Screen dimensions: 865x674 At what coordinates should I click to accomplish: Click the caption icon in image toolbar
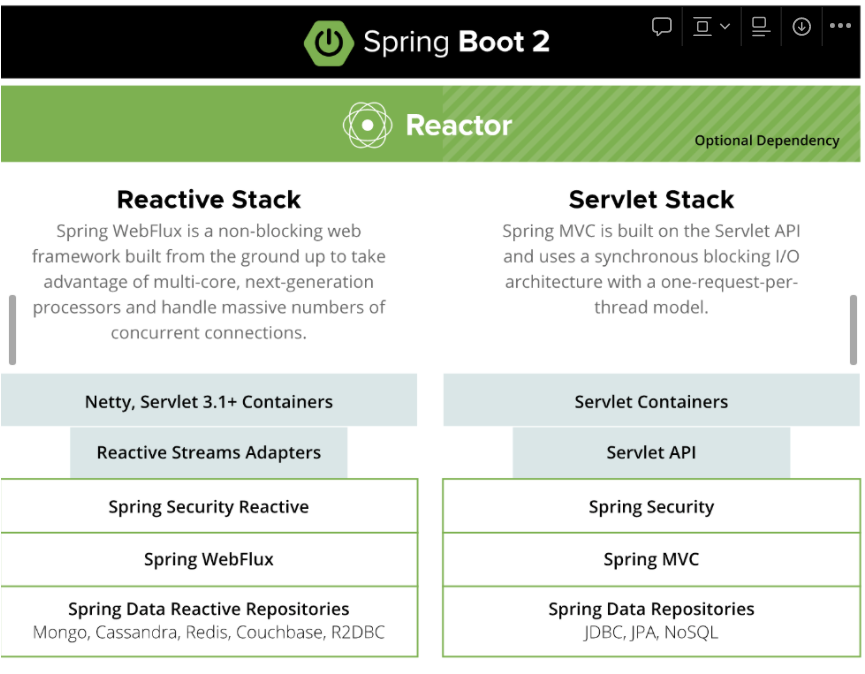[x=761, y=26]
